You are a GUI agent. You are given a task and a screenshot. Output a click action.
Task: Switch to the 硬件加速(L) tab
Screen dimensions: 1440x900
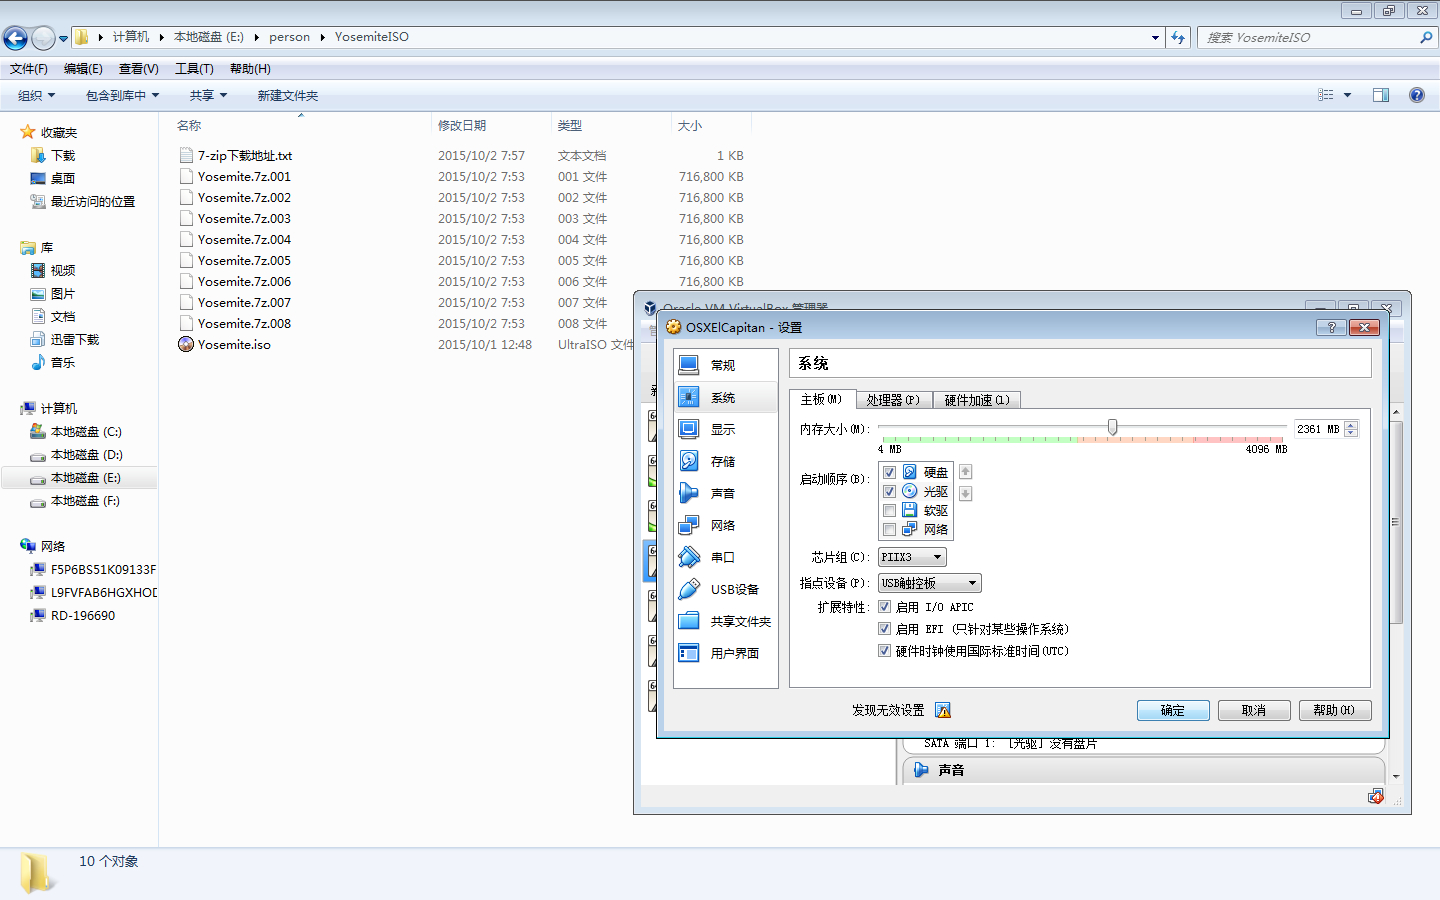point(977,400)
